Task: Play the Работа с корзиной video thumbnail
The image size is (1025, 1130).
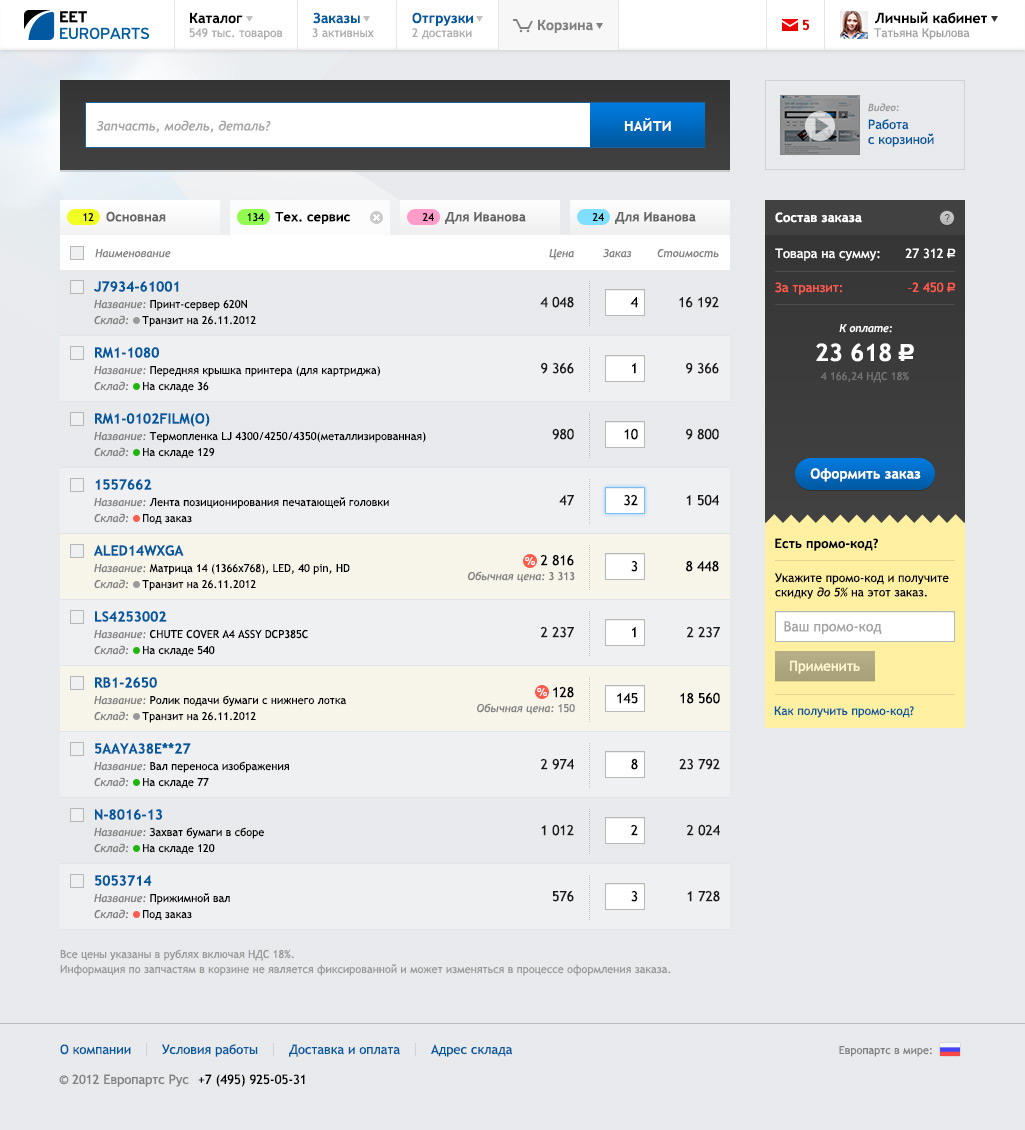Action: point(820,126)
